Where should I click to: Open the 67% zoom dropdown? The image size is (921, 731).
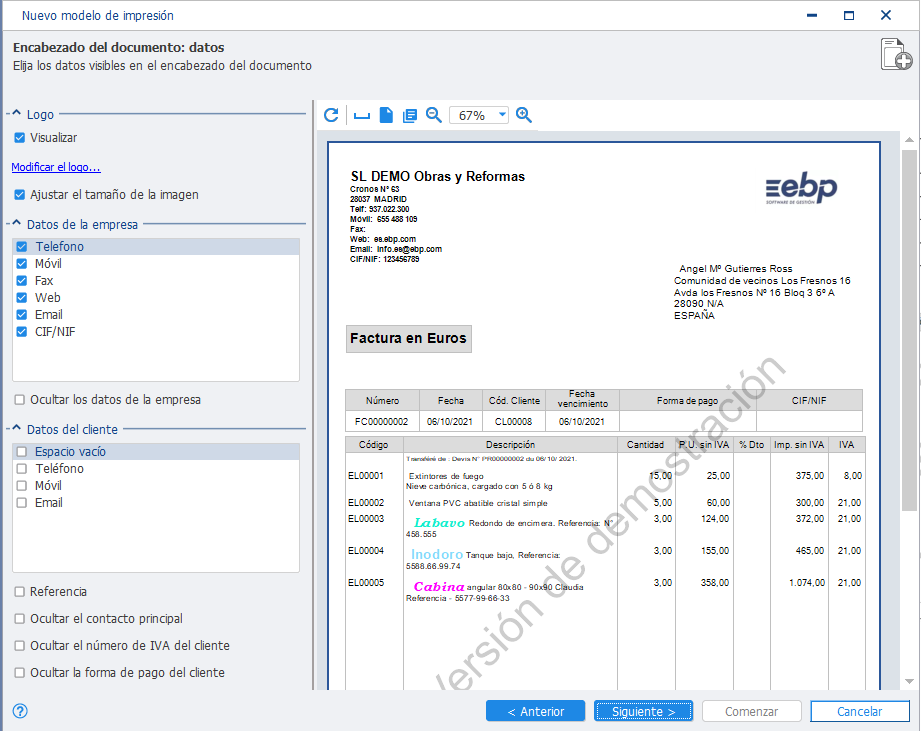point(502,115)
